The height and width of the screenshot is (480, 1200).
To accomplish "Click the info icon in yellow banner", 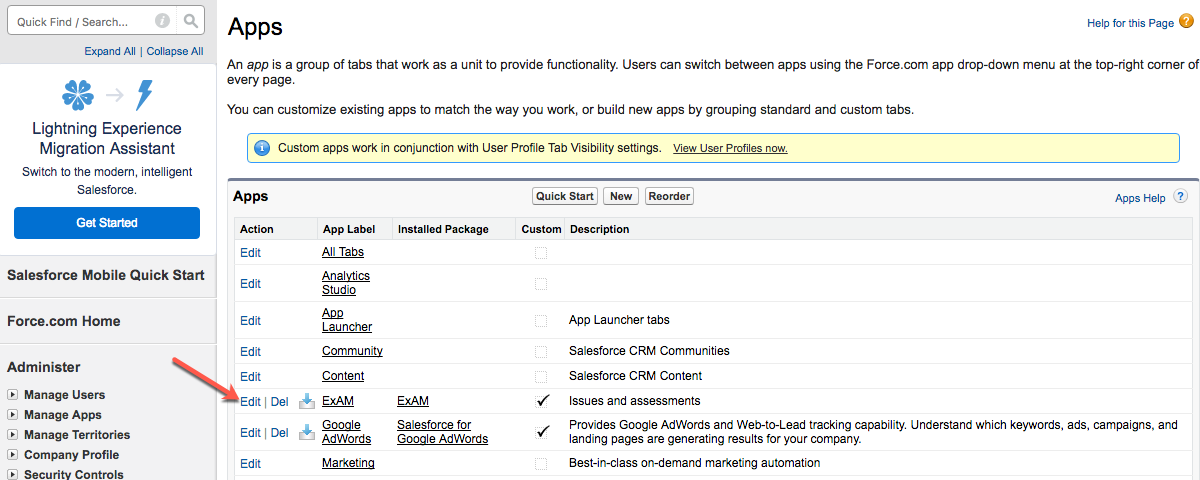I will coord(262,148).
